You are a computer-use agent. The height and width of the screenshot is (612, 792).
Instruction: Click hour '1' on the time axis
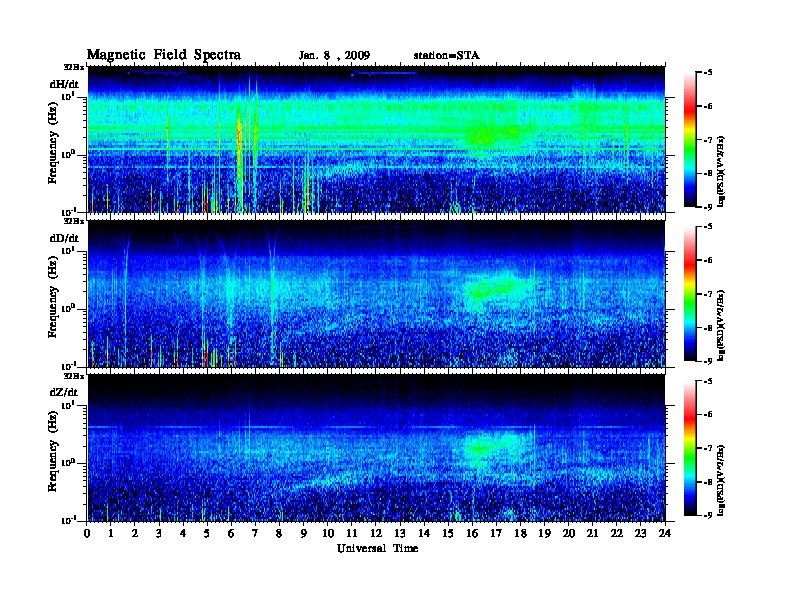click(111, 533)
